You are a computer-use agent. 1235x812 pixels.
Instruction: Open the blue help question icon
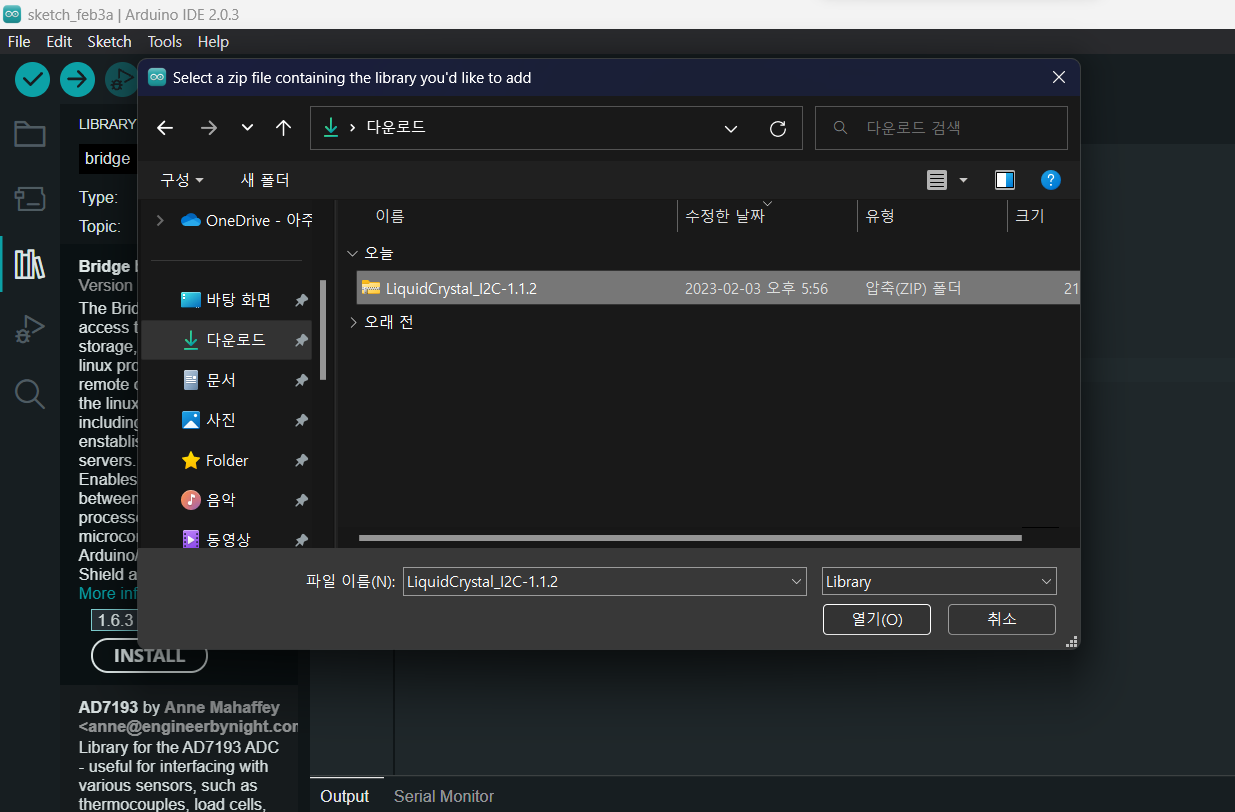(1050, 180)
